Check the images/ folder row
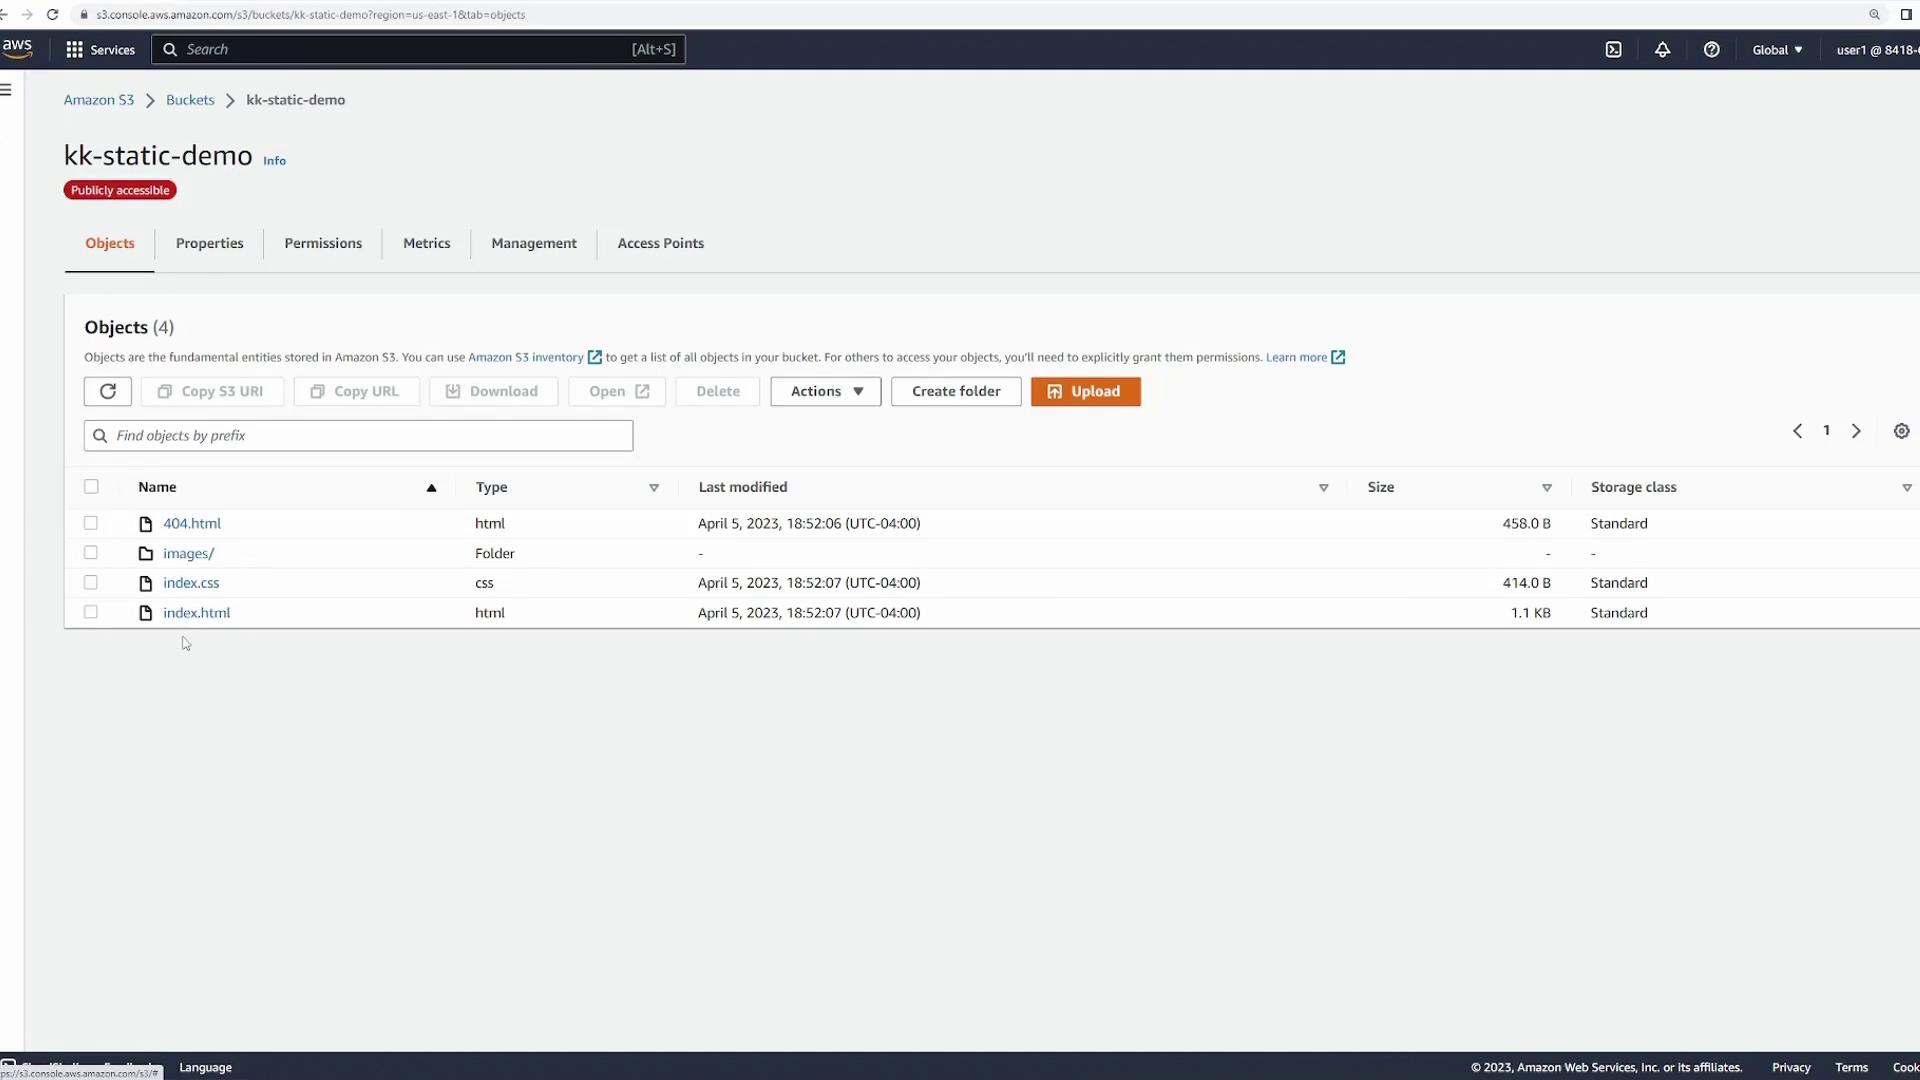This screenshot has height=1080, width=1920. (x=91, y=553)
